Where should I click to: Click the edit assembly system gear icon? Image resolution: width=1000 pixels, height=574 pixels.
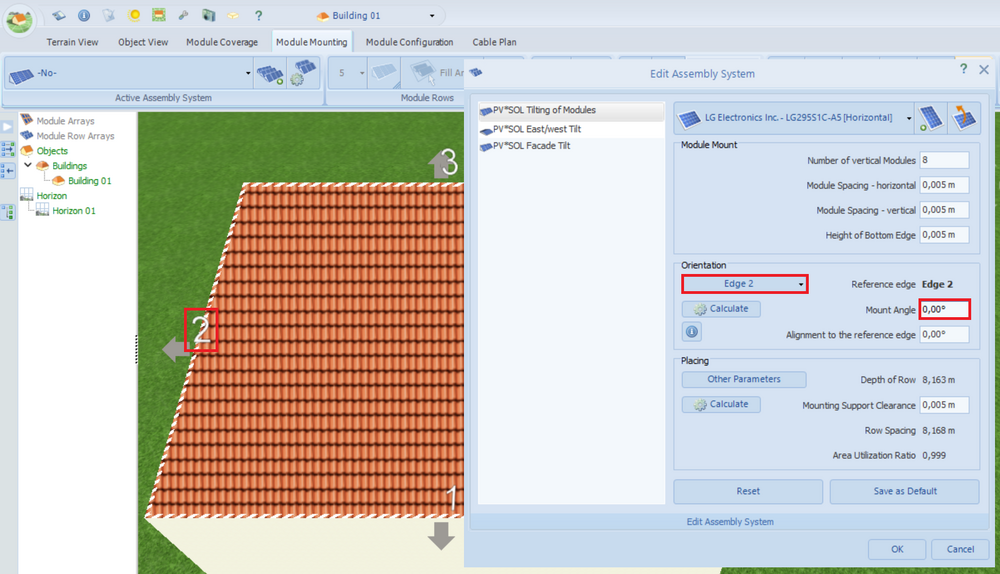click(x=302, y=74)
